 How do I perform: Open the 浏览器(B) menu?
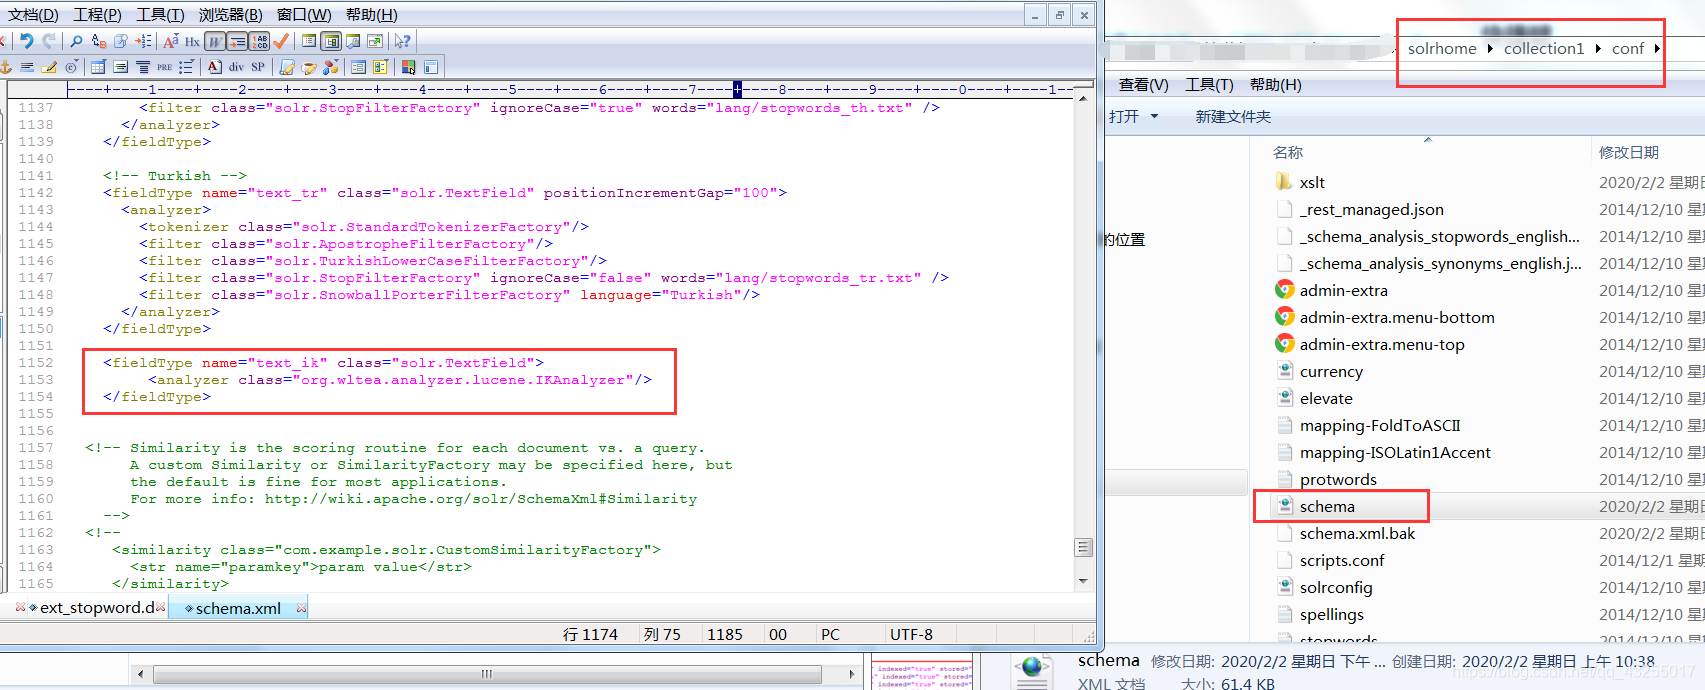230,15
